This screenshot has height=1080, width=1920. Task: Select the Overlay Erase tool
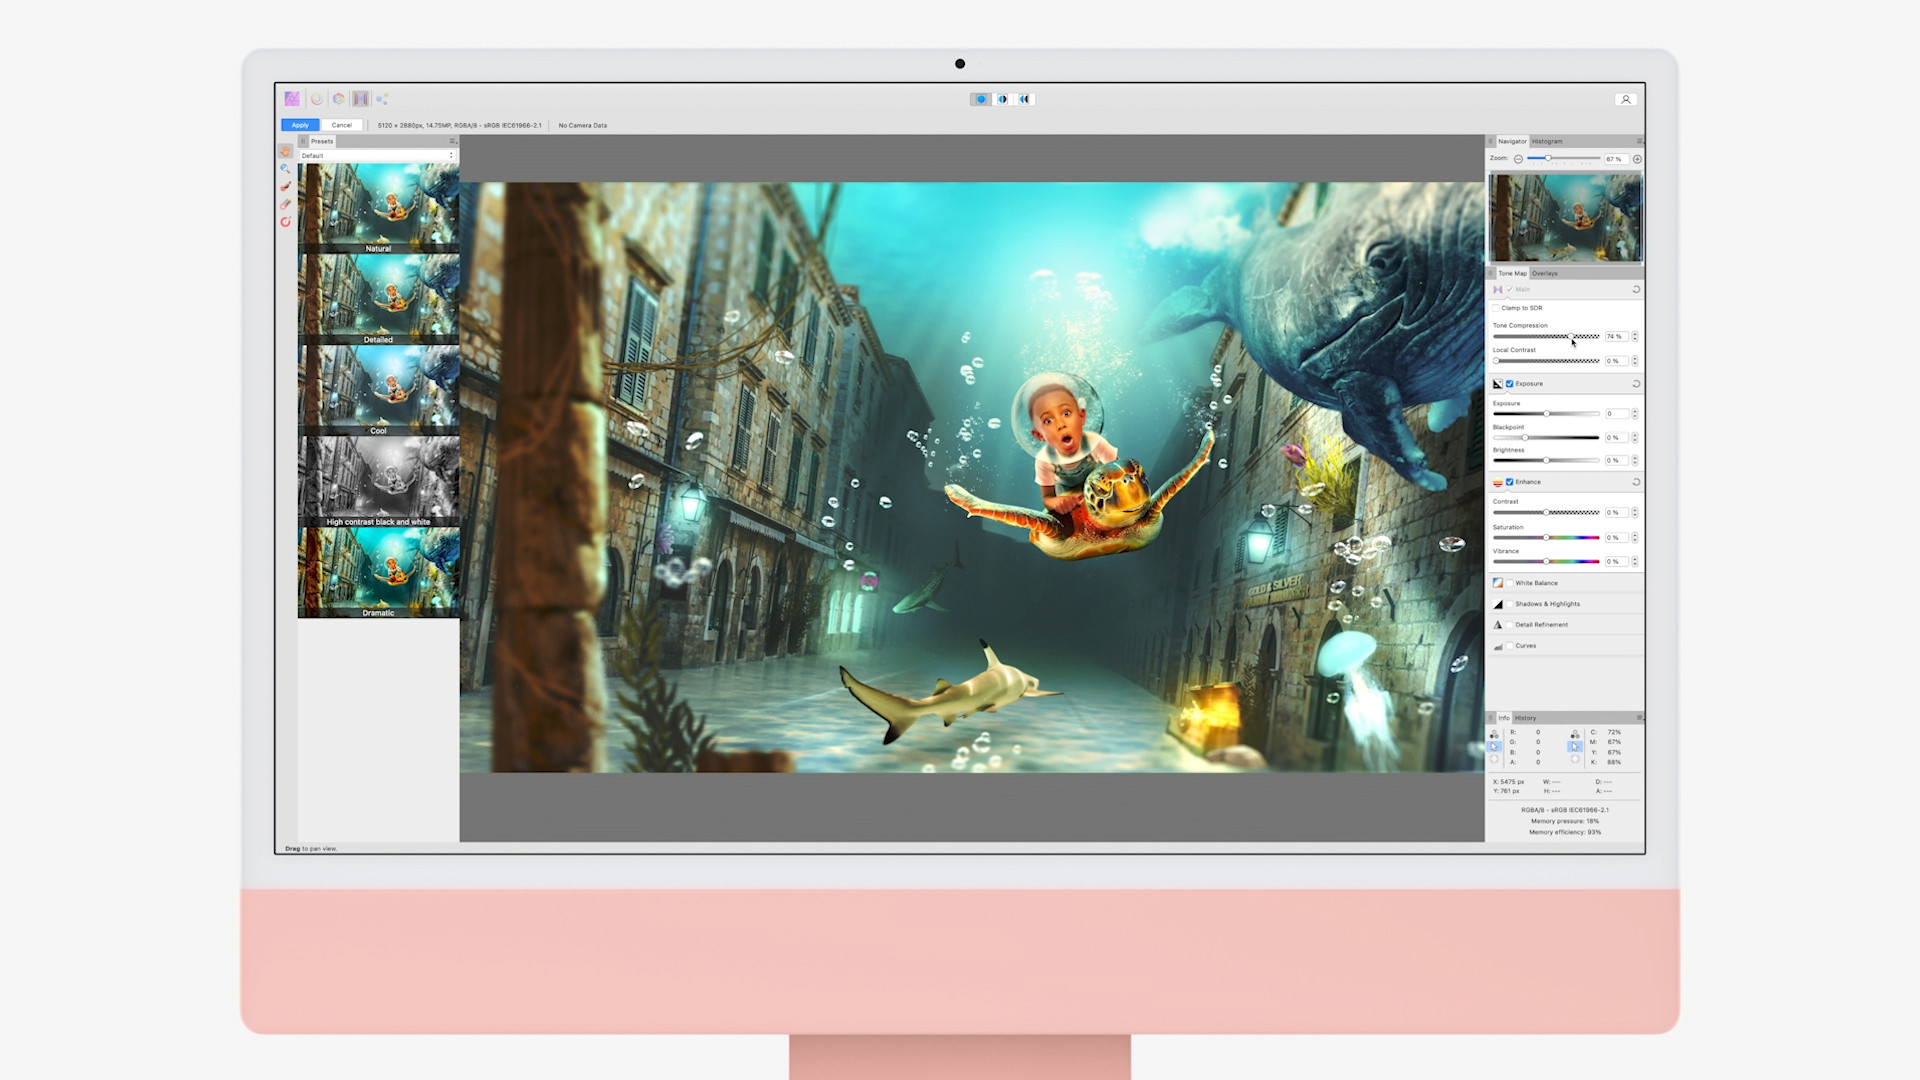click(x=285, y=204)
